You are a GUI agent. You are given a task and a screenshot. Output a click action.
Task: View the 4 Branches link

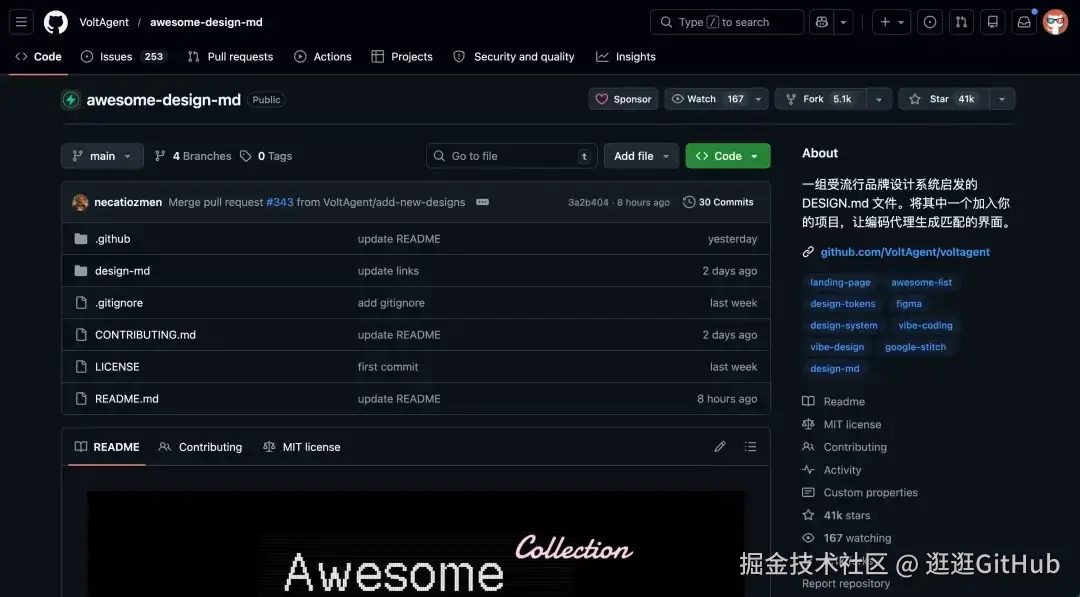tap(193, 156)
